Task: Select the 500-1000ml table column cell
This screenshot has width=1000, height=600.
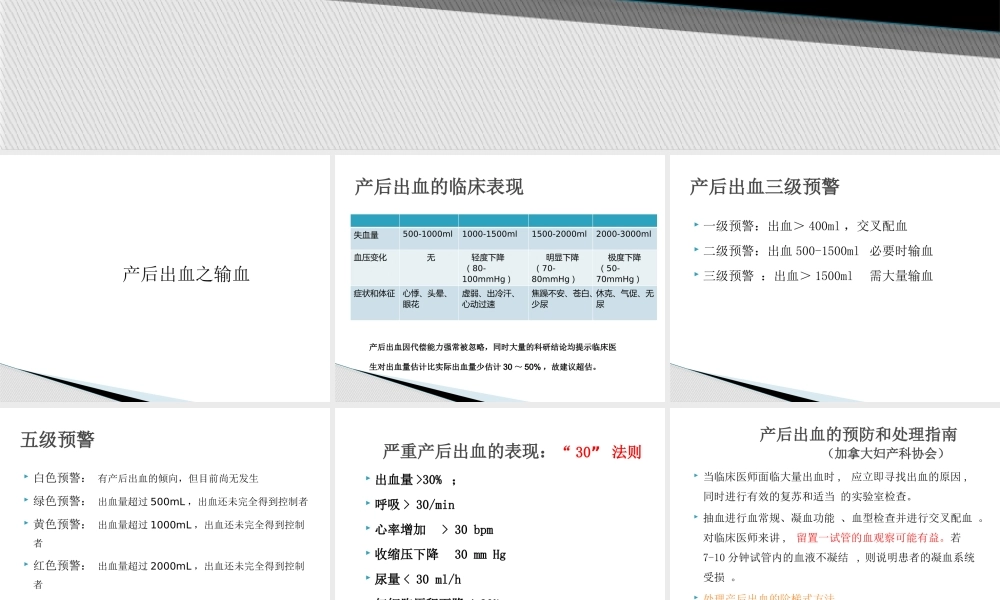Action: click(x=428, y=234)
